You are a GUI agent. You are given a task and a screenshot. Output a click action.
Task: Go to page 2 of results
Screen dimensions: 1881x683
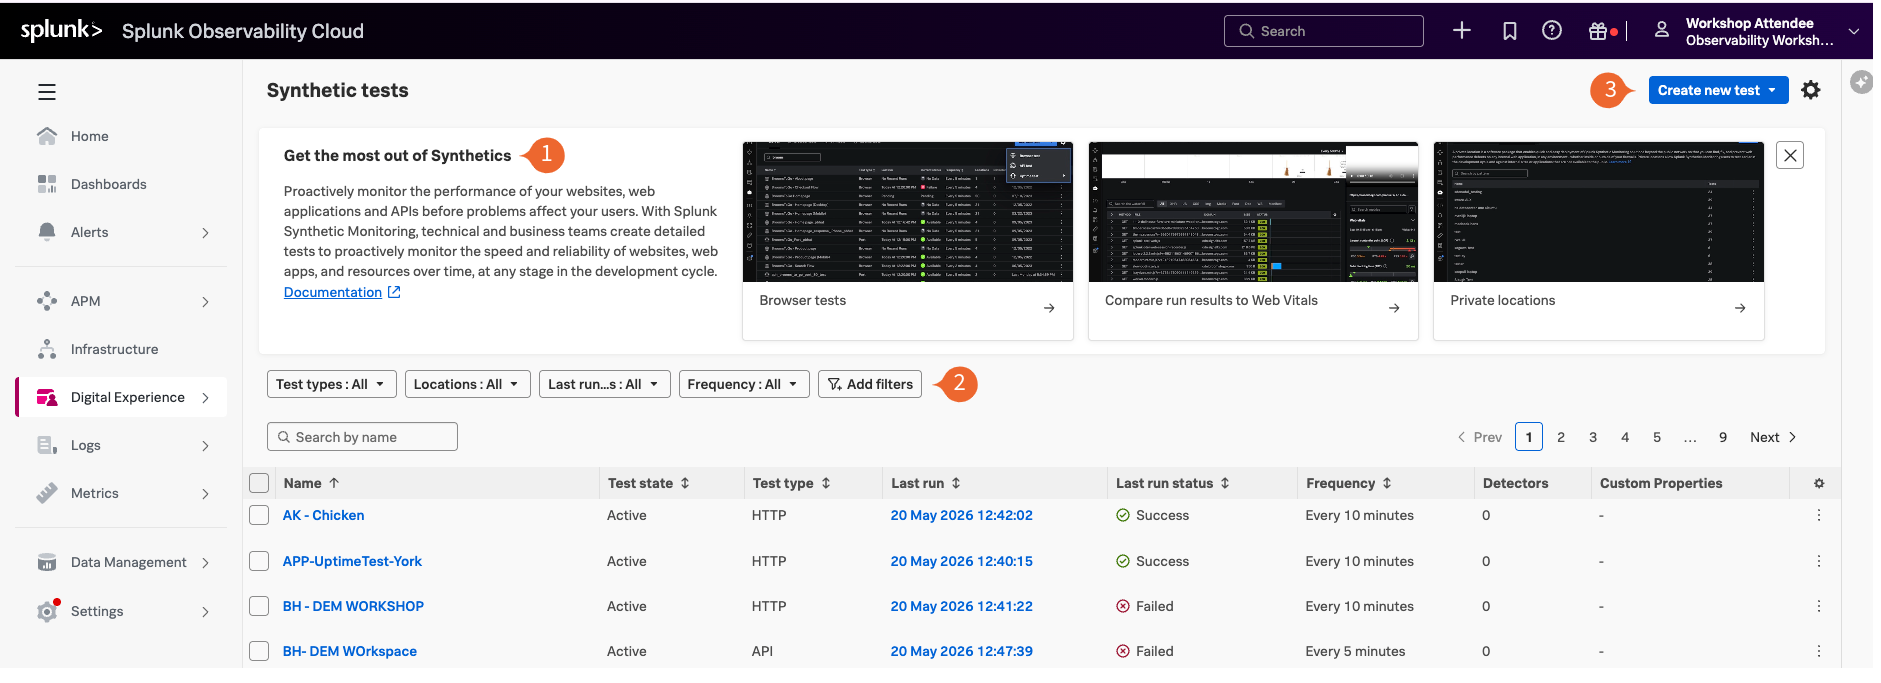tap(1561, 437)
